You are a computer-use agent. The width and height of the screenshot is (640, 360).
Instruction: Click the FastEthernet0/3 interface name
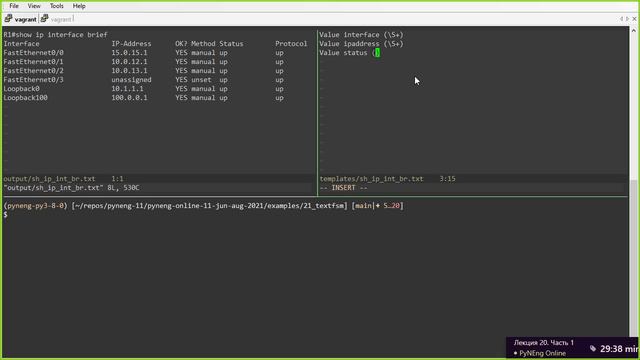pos(33,80)
